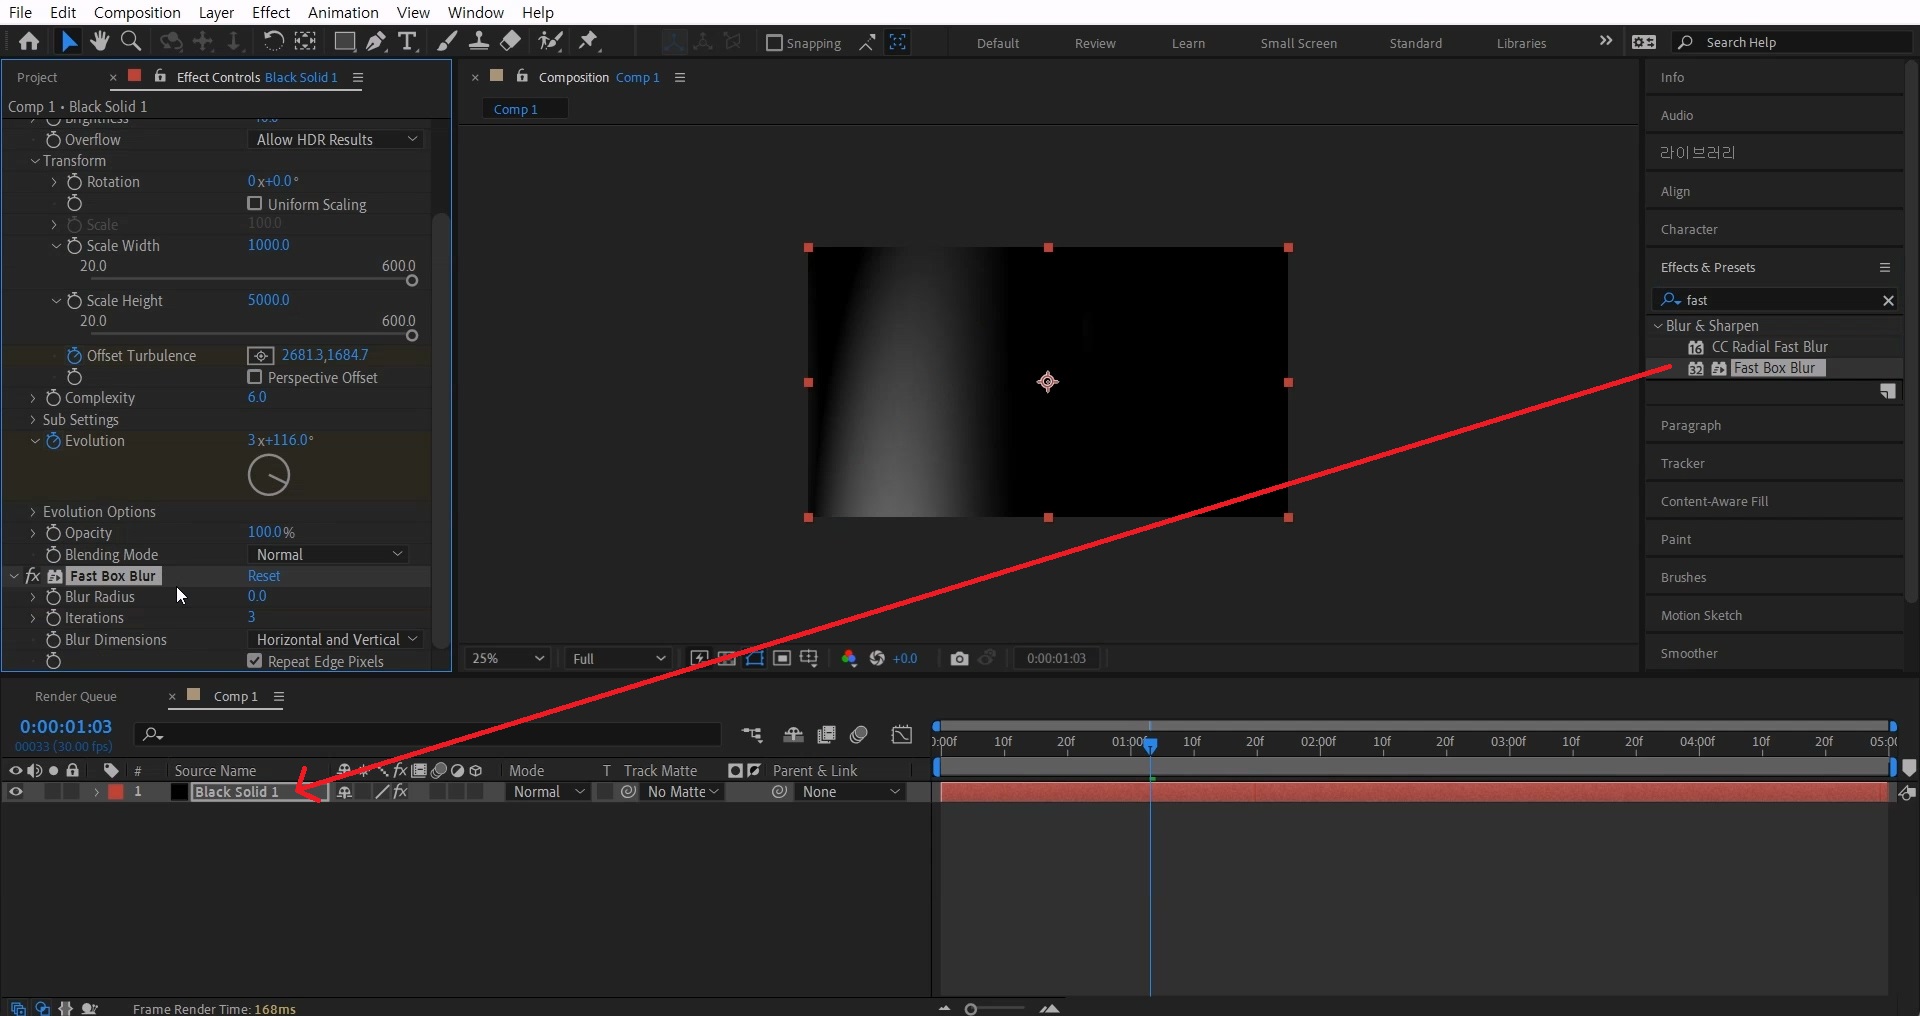The width and height of the screenshot is (1920, 1016).
Task: Click Motion Blur enable icon in timeline
Action: pos(859,735)
